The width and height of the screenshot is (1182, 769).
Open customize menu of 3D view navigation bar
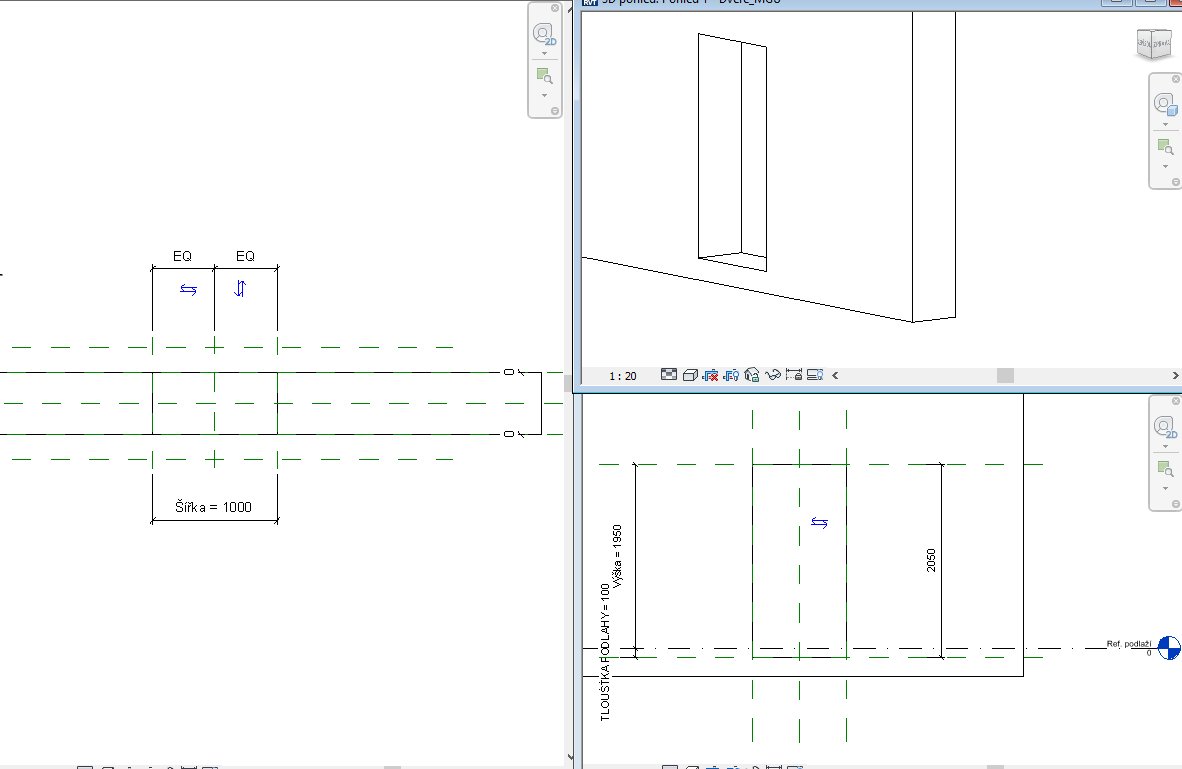[x=1175, y=182]
